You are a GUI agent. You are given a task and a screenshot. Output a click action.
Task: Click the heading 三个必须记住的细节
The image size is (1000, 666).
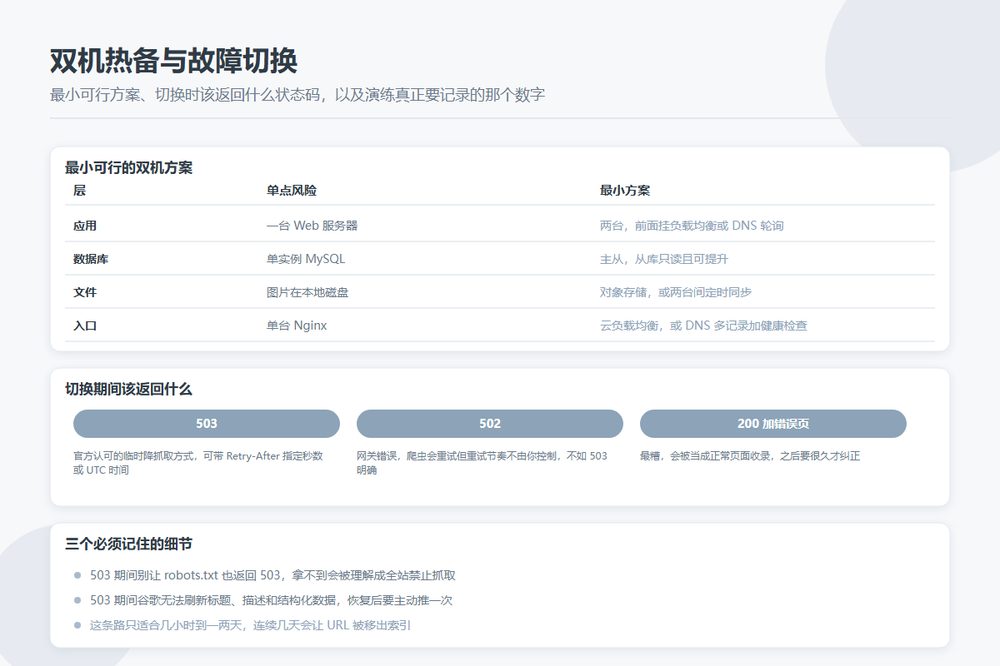tap(128, 544)
